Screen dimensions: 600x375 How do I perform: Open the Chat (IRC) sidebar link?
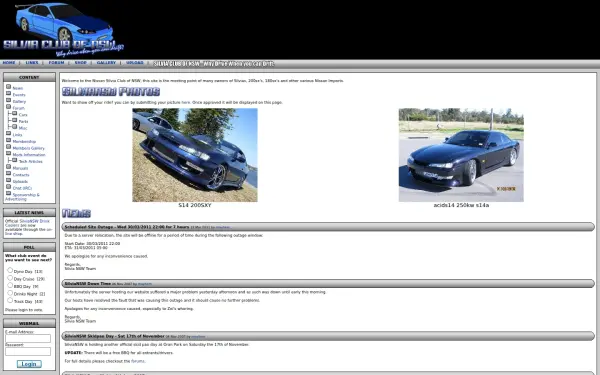pos(22,188)
